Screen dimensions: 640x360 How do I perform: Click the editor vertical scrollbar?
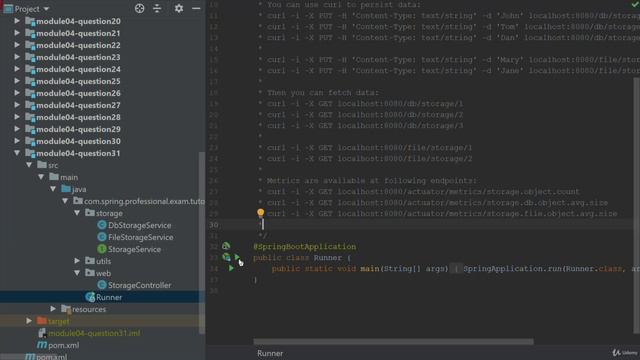[x=637, y=204]
